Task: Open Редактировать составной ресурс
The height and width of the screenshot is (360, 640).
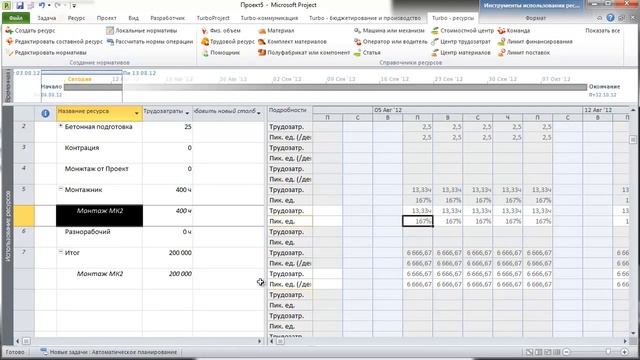Action: 54,42
